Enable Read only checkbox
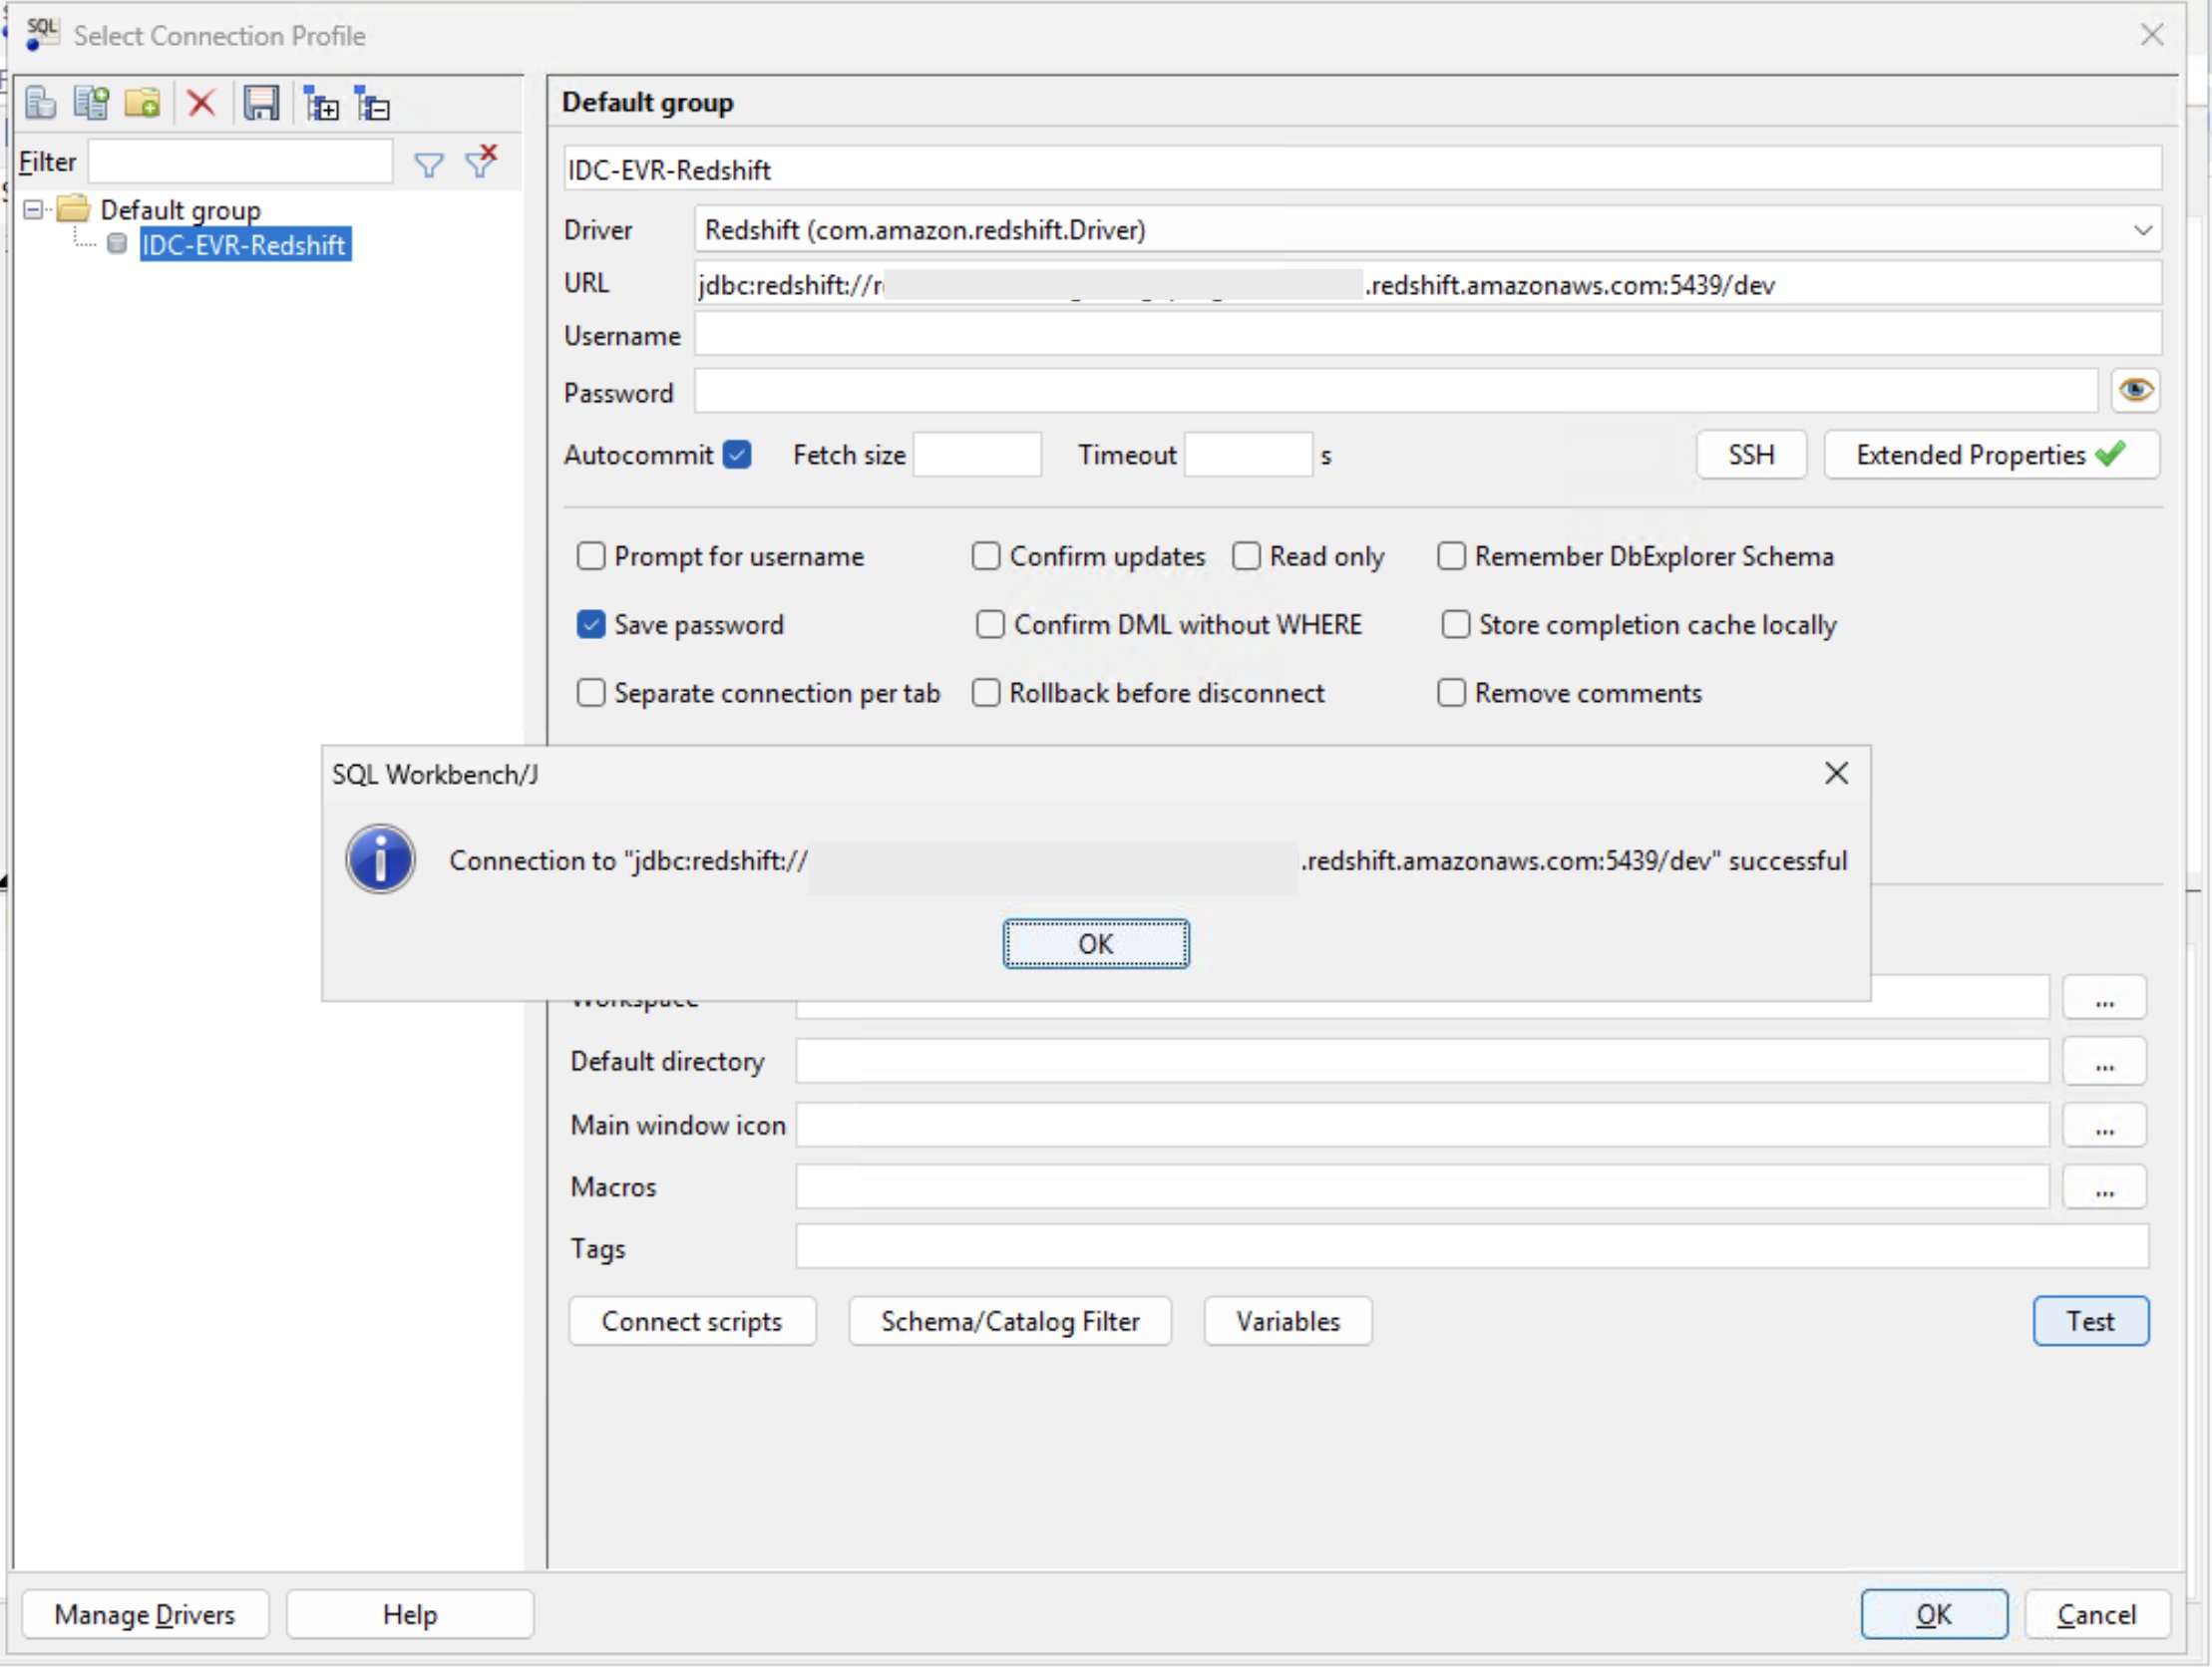Image resolution: width=2212 pixels, height=1671 pixels. click(x=1246, y=556)
